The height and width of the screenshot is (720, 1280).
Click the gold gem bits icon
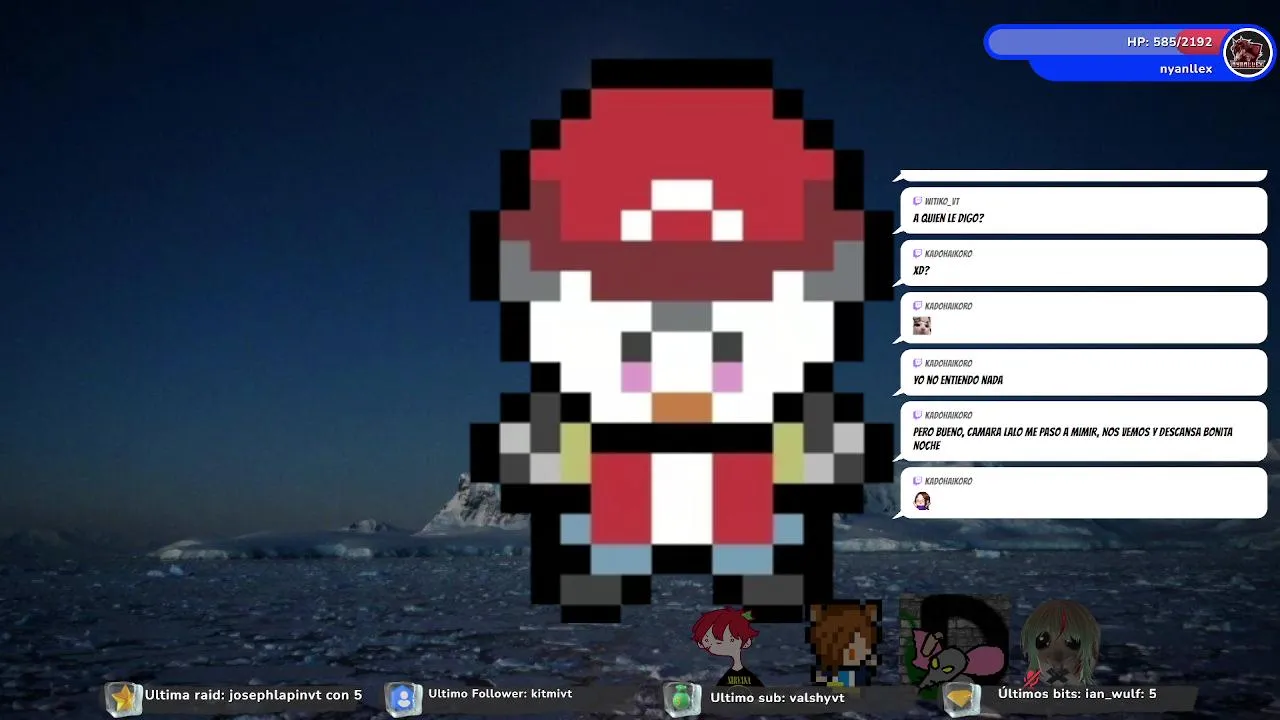pyautogui.click(x=962, y=698)
